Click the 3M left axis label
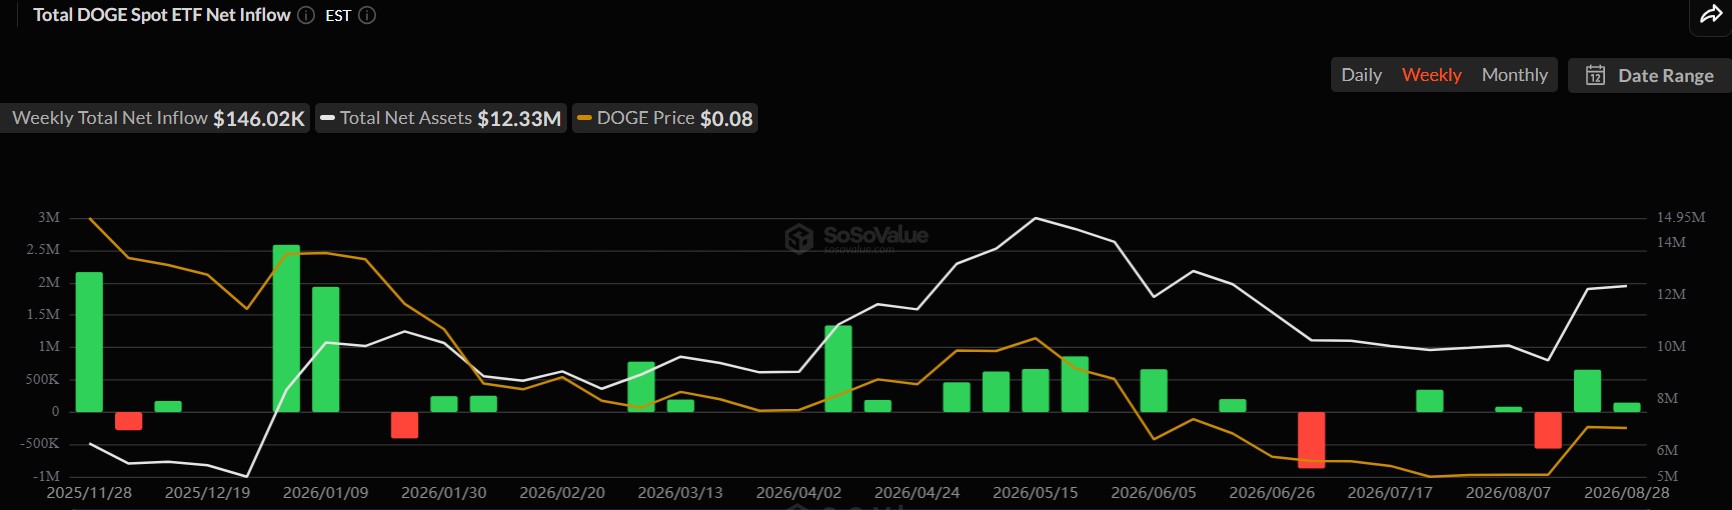The height and width of the screenshot is (510, 1732). tap(49, 217)
